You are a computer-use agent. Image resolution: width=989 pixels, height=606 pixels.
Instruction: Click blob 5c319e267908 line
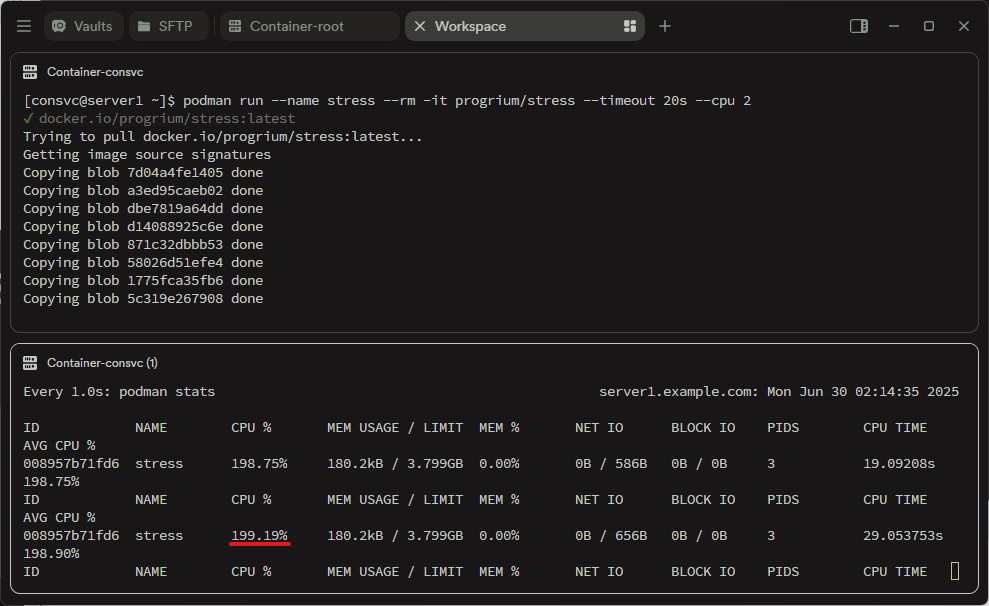pyautogui.click(x=143, y=298)
